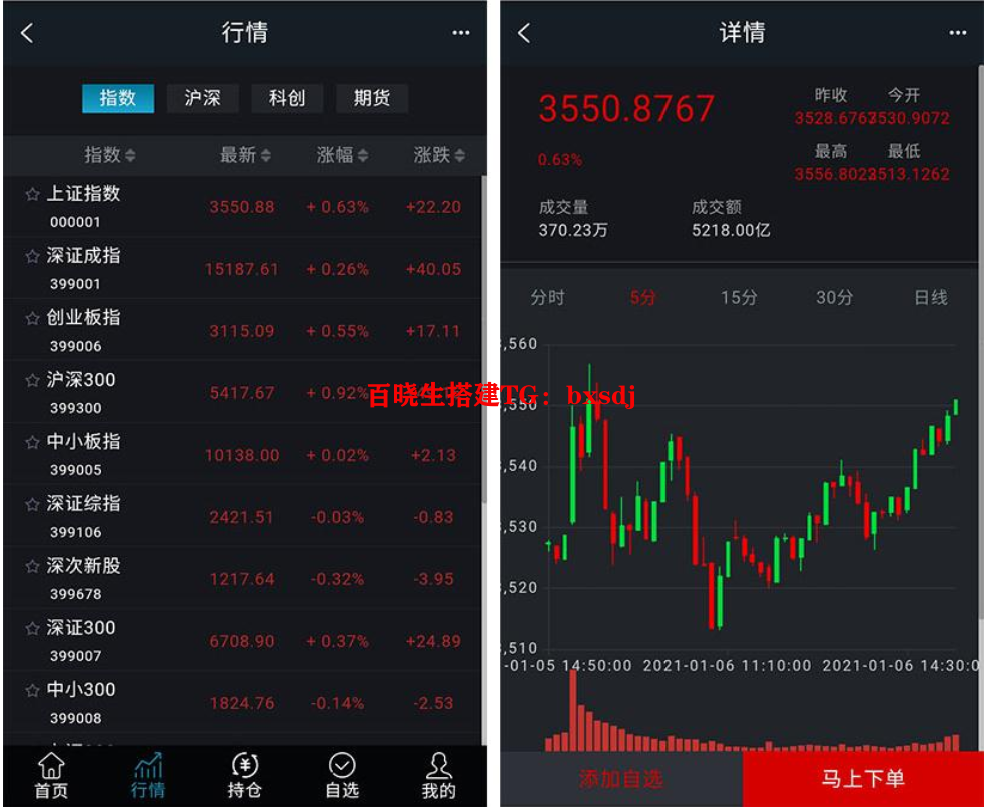Star 深次新股 as a favorite
The height and width of the screenshot is (808, 995).
pyautogui.click(x=32, y=566)
